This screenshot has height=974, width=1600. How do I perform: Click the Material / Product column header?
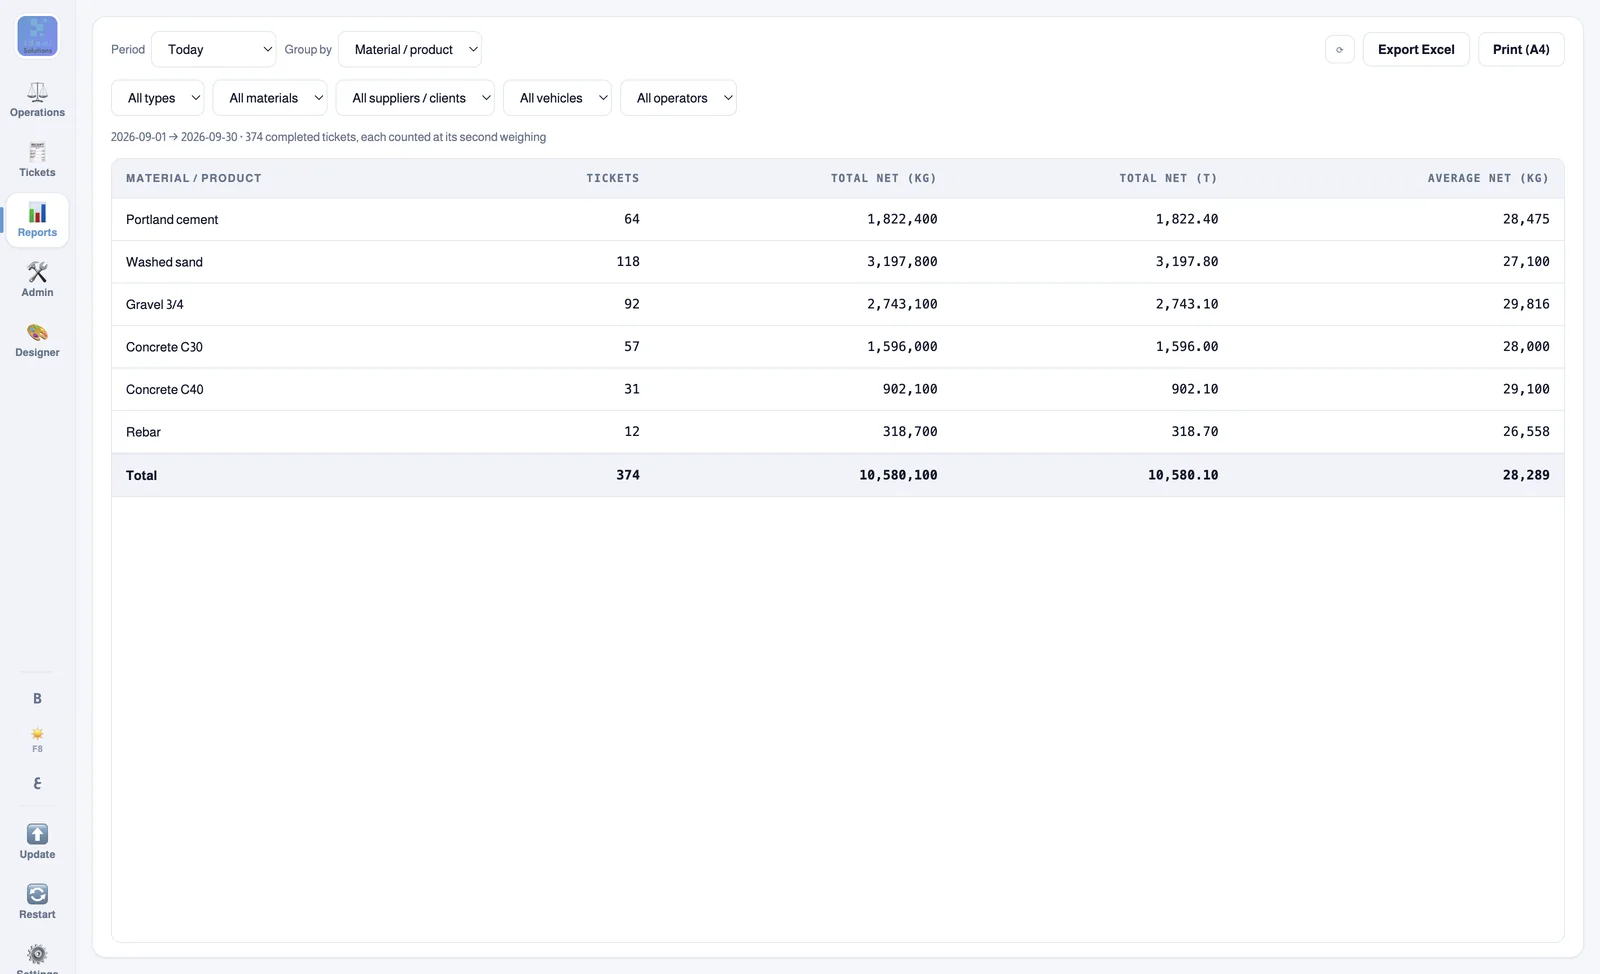(x=193, y=178)
